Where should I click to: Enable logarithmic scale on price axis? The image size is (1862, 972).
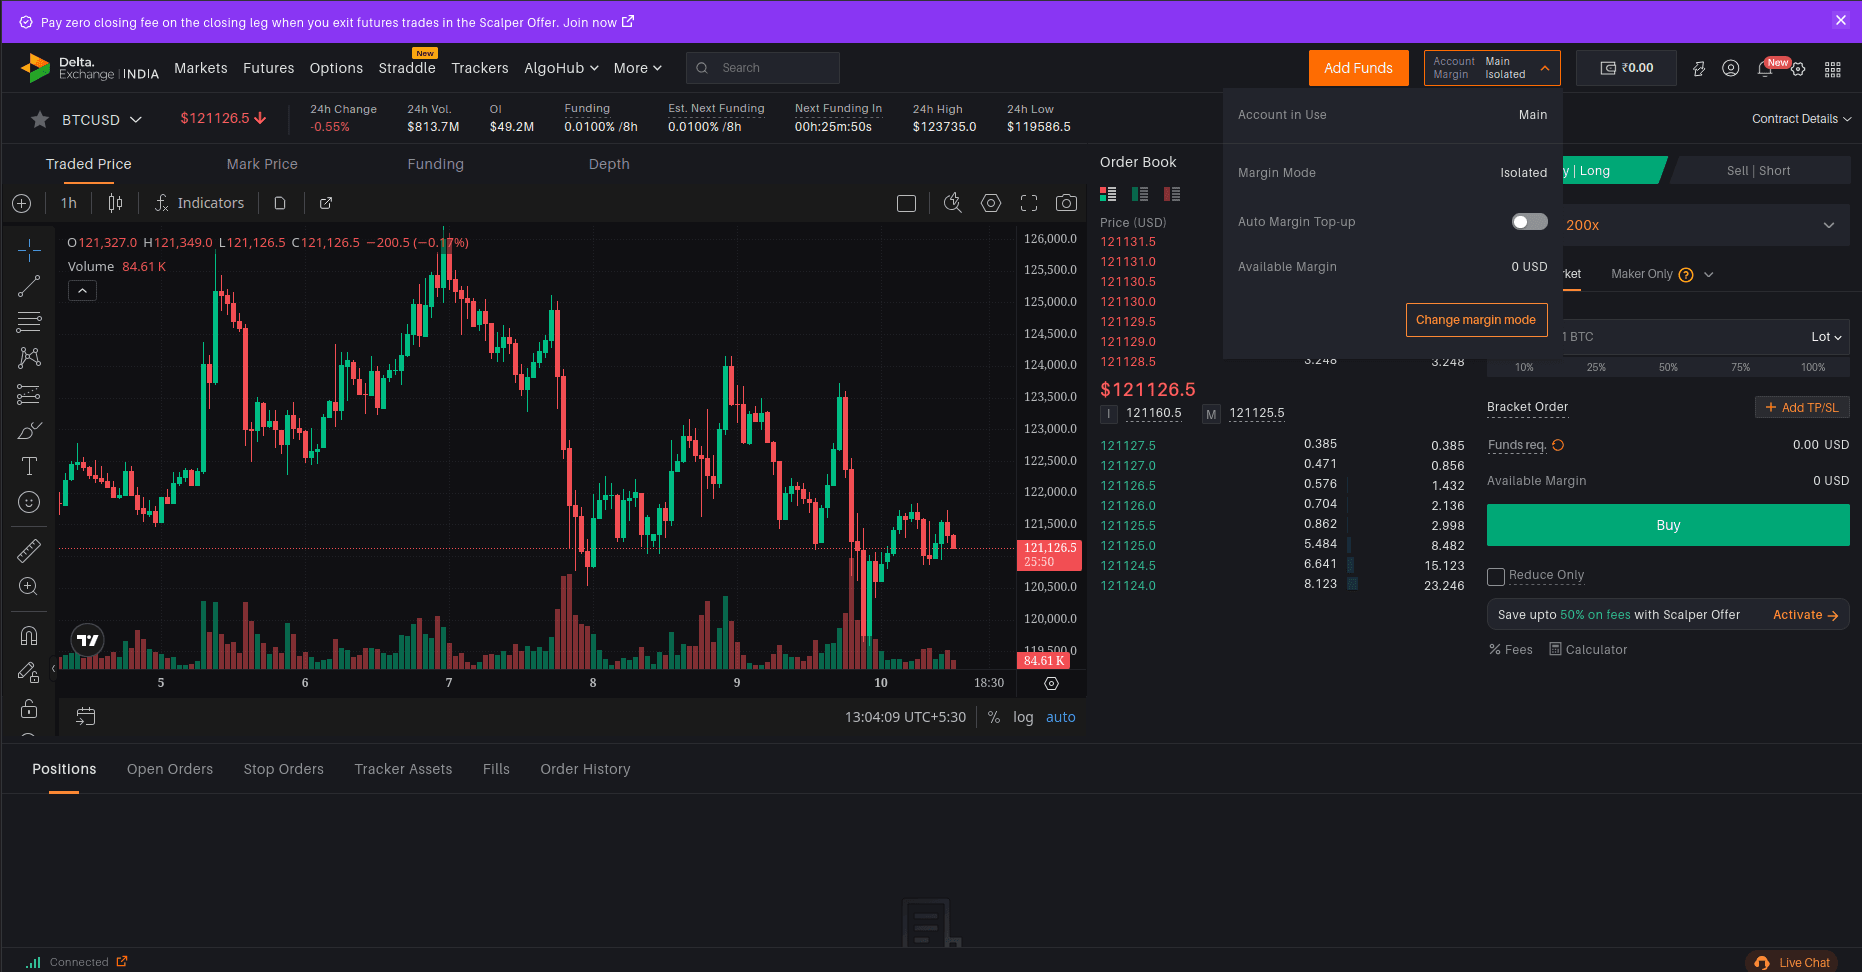pos(1022,717)
